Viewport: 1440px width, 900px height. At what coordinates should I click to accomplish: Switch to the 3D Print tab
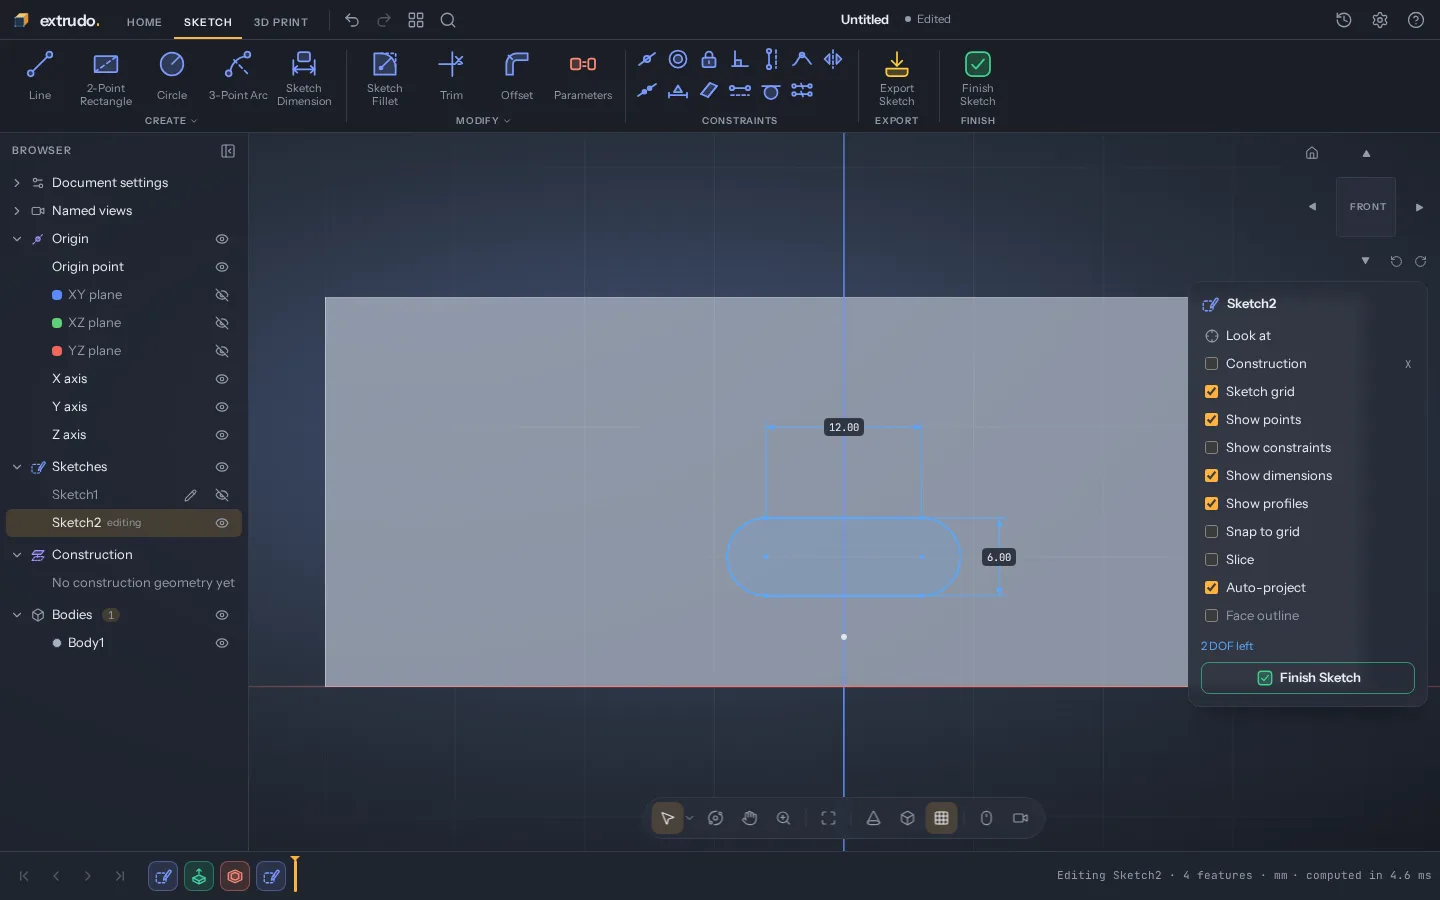[x=281, y=22]
